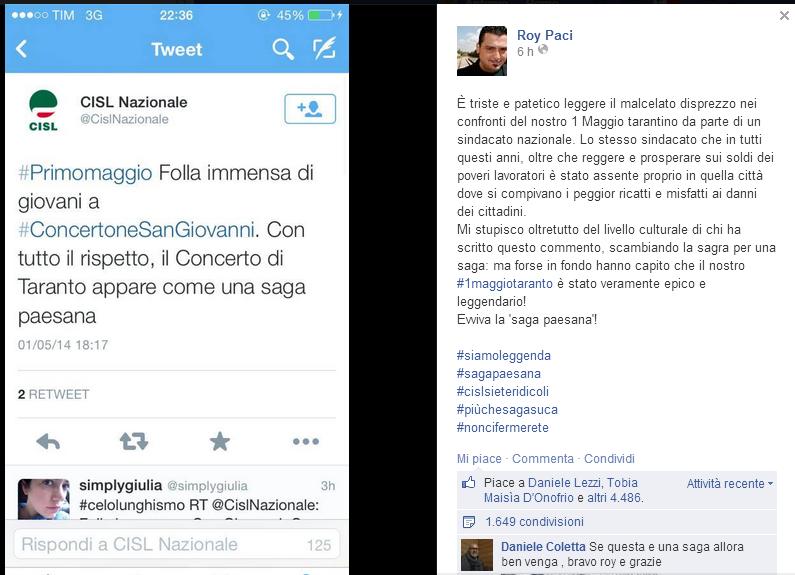The width and height of the screenshot is (795, 575).
Task: Reply to the tweet using arrow icon
Action: click(49, 441)
